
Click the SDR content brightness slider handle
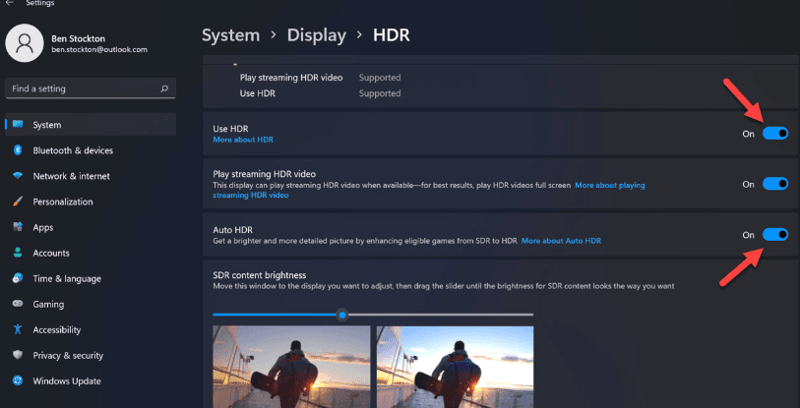[x=343, y=314]
